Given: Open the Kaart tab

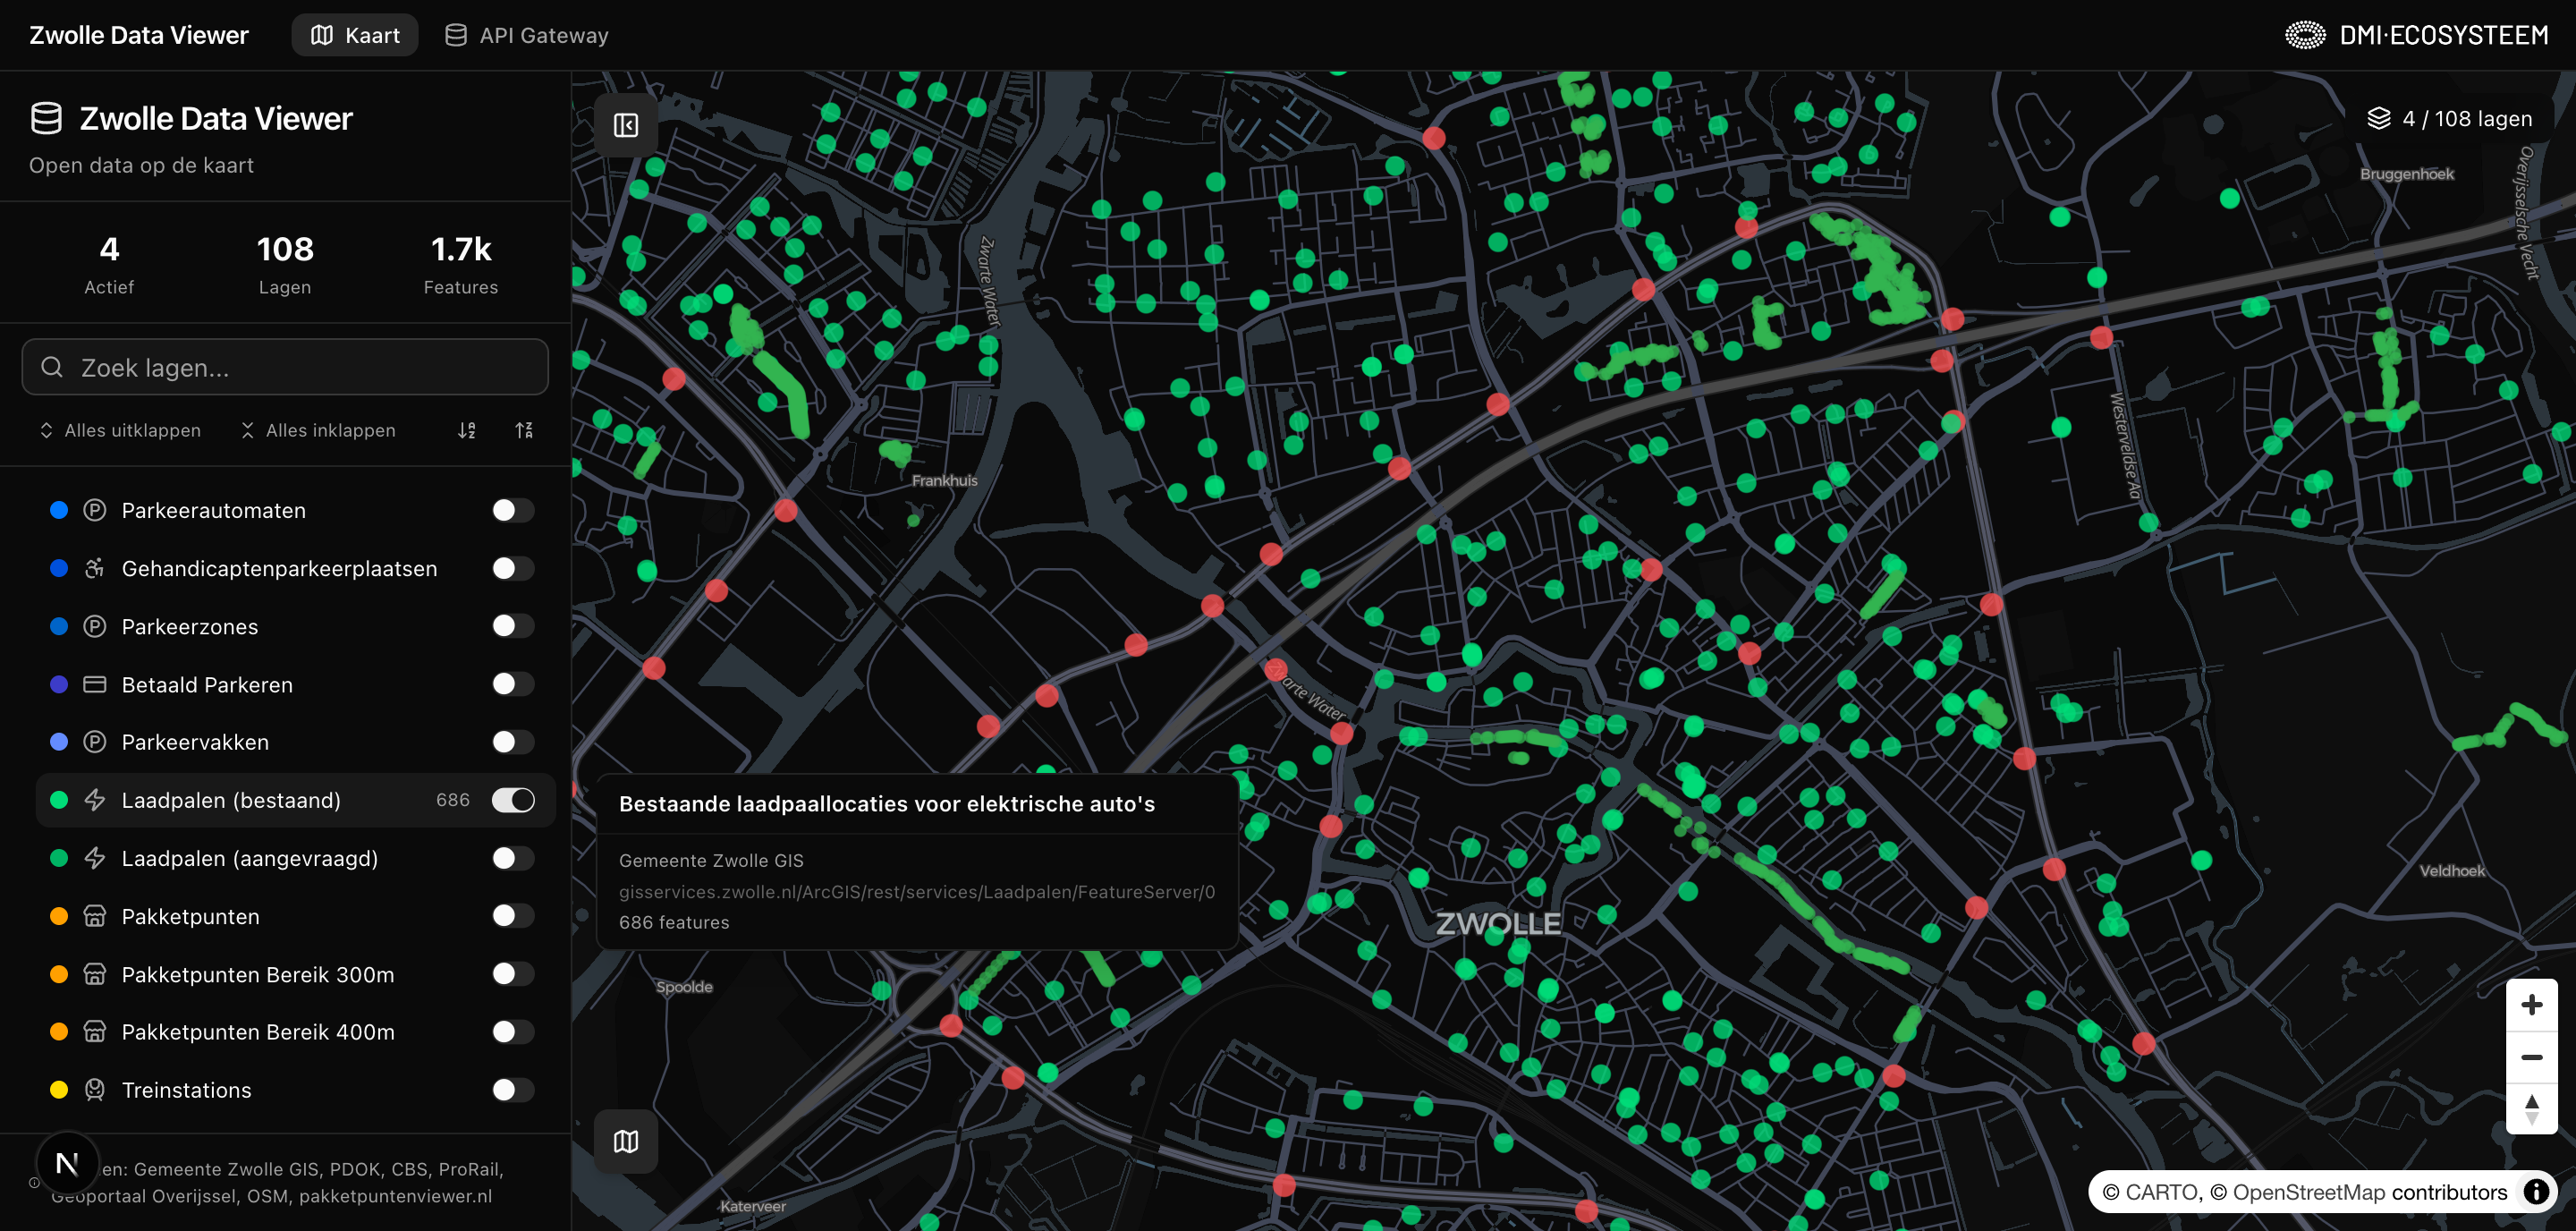Looking at the screenshot, I should (x=355, y=35).
